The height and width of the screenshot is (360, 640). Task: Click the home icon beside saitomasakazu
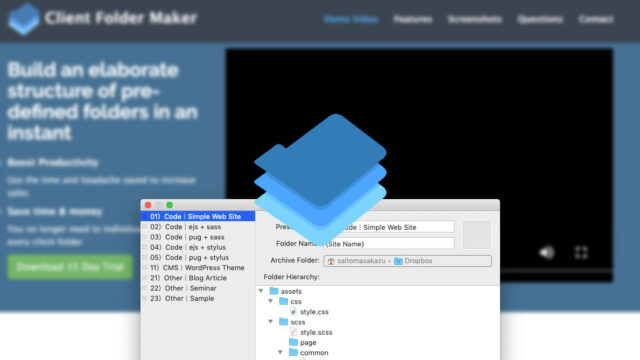pos(331,261)
